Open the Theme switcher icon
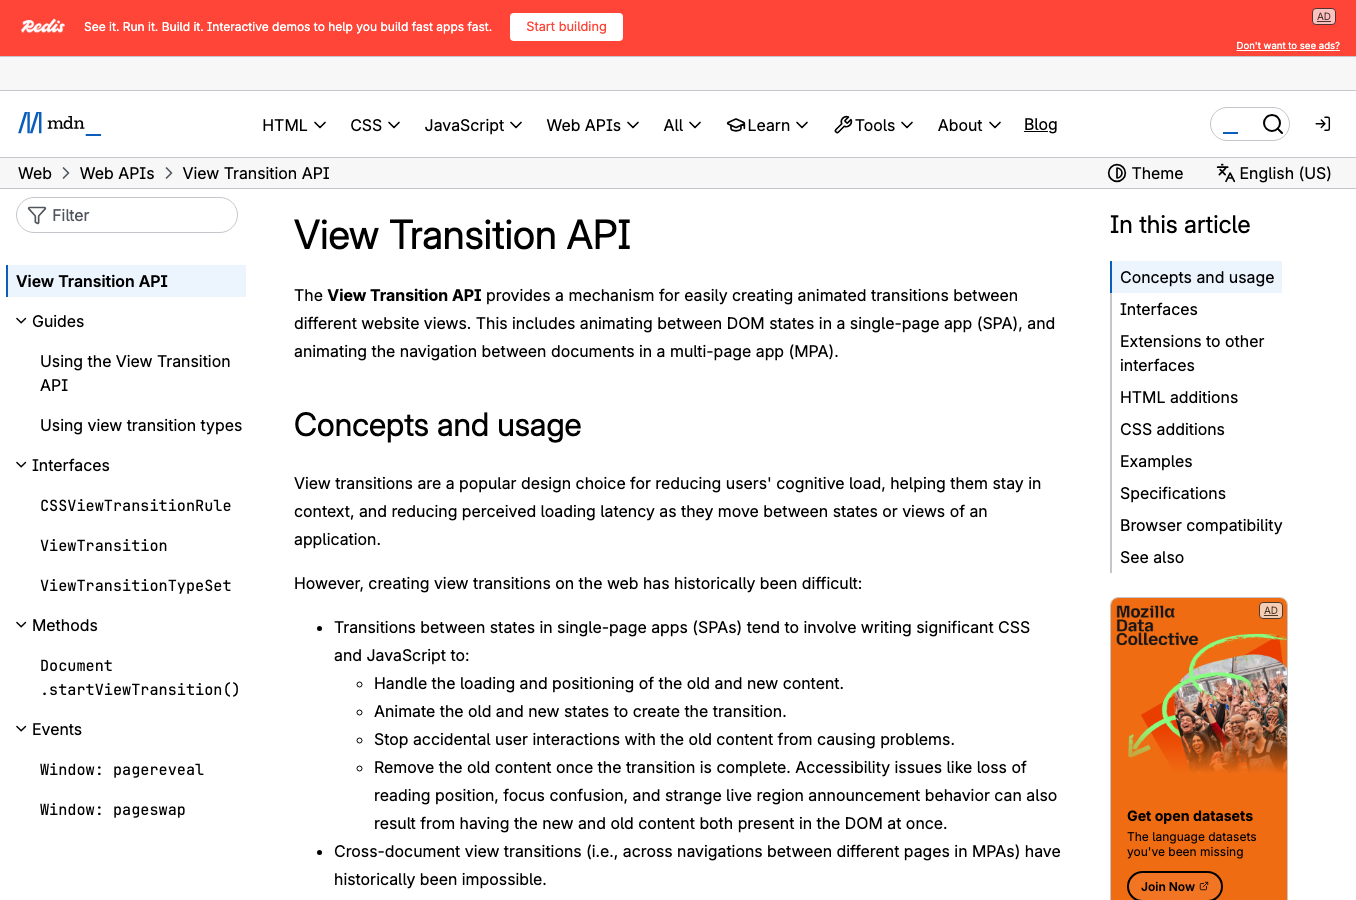This screenshot has width=1356, height=900. [1117, 173]
